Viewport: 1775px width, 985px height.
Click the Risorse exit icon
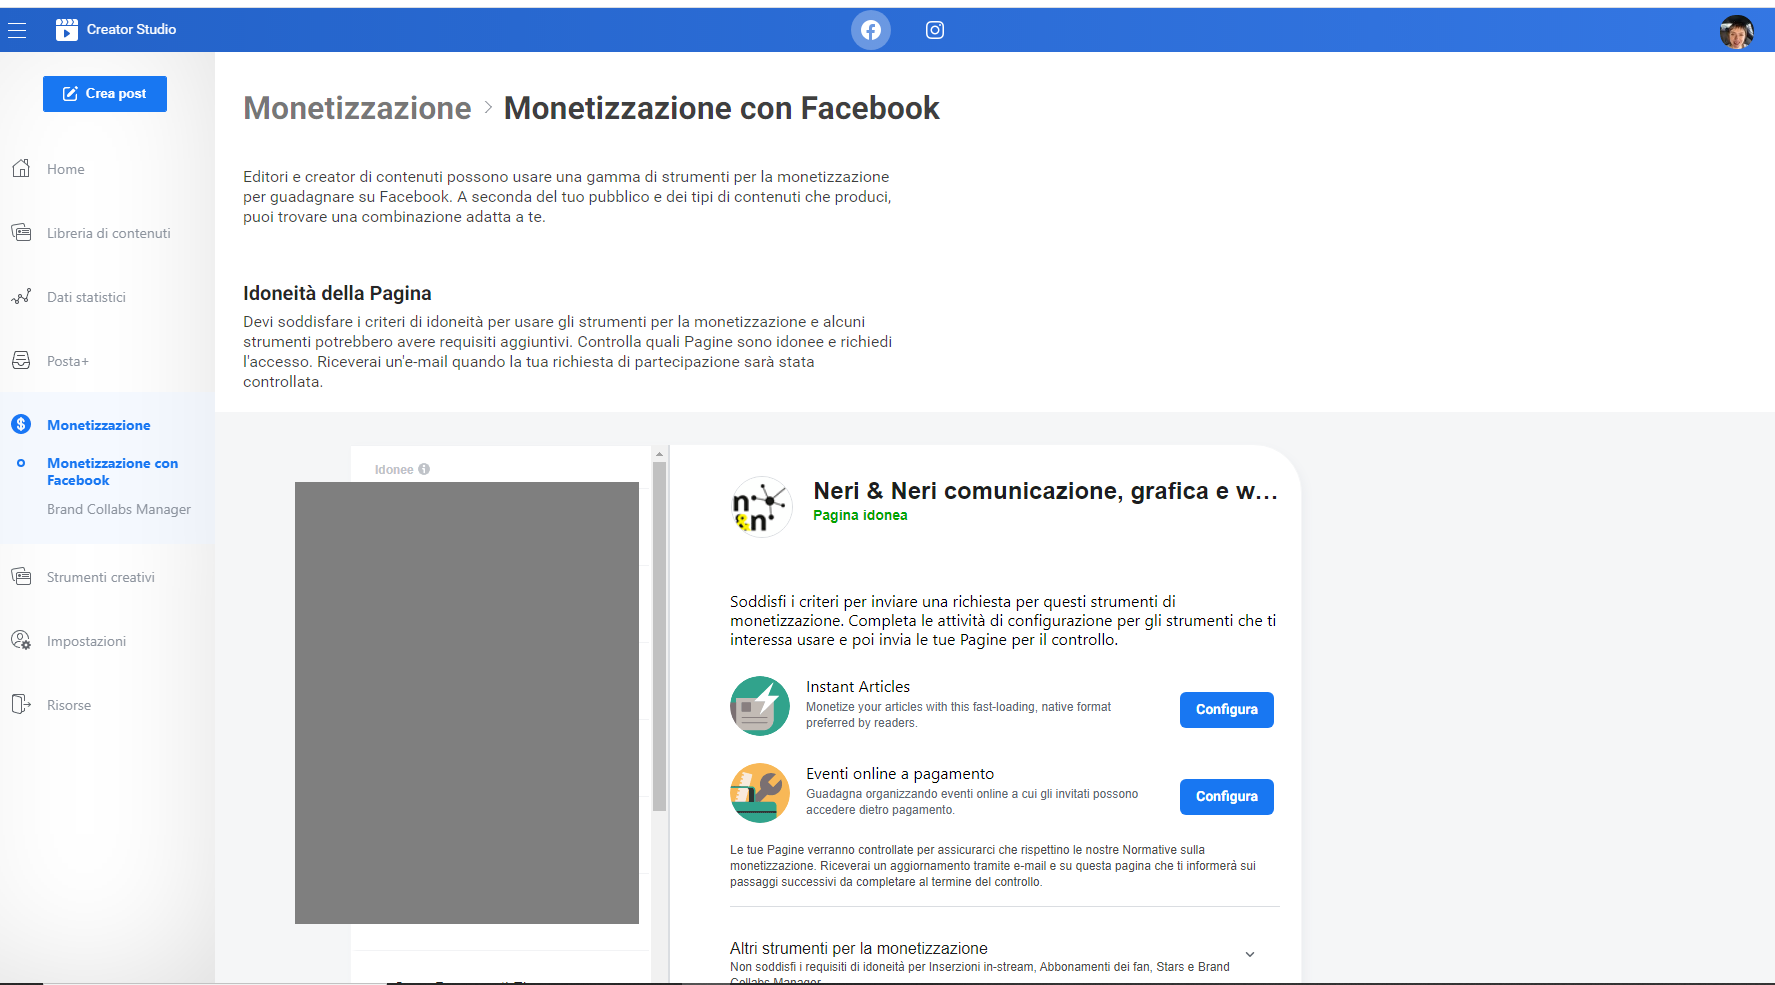(x=21, y=705)
